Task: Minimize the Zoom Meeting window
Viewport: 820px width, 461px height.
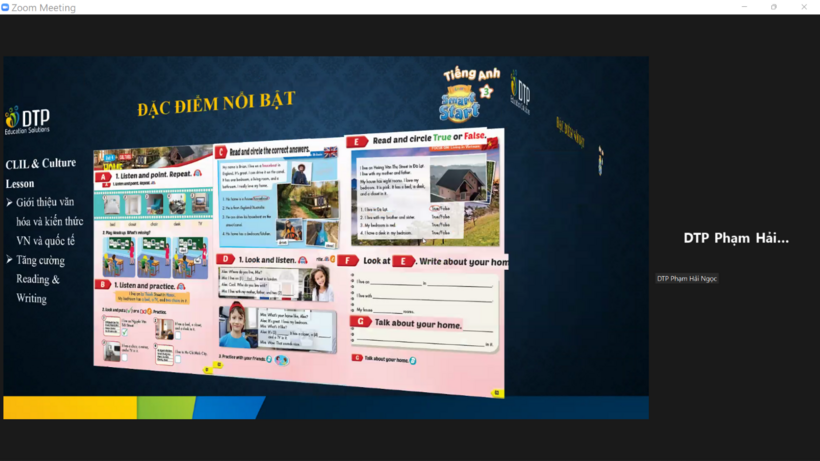Action: (x=743, y=7)
